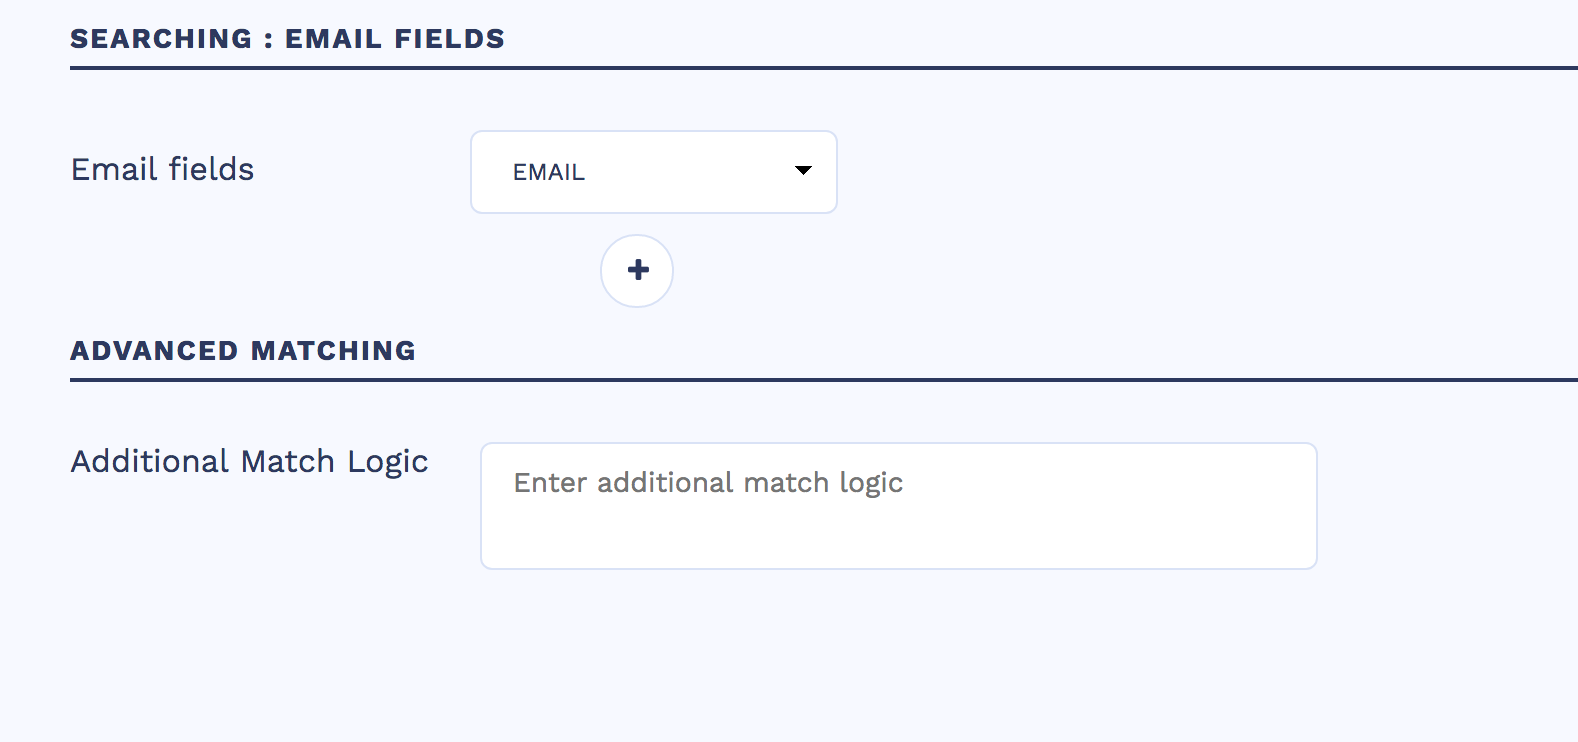Click the word 'Logic' in the field label
The height and width of the screenshot is (742, 1578).
click(388, 462)
